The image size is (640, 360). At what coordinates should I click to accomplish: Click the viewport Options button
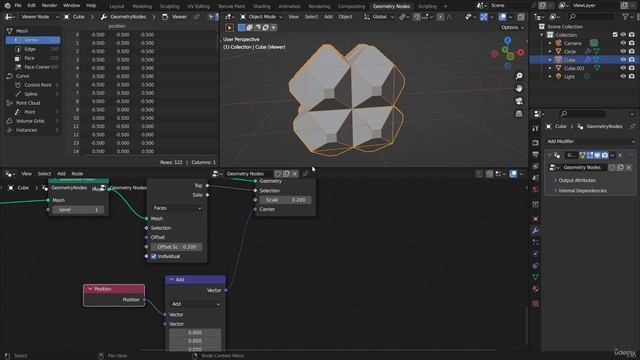pos(512,27)
